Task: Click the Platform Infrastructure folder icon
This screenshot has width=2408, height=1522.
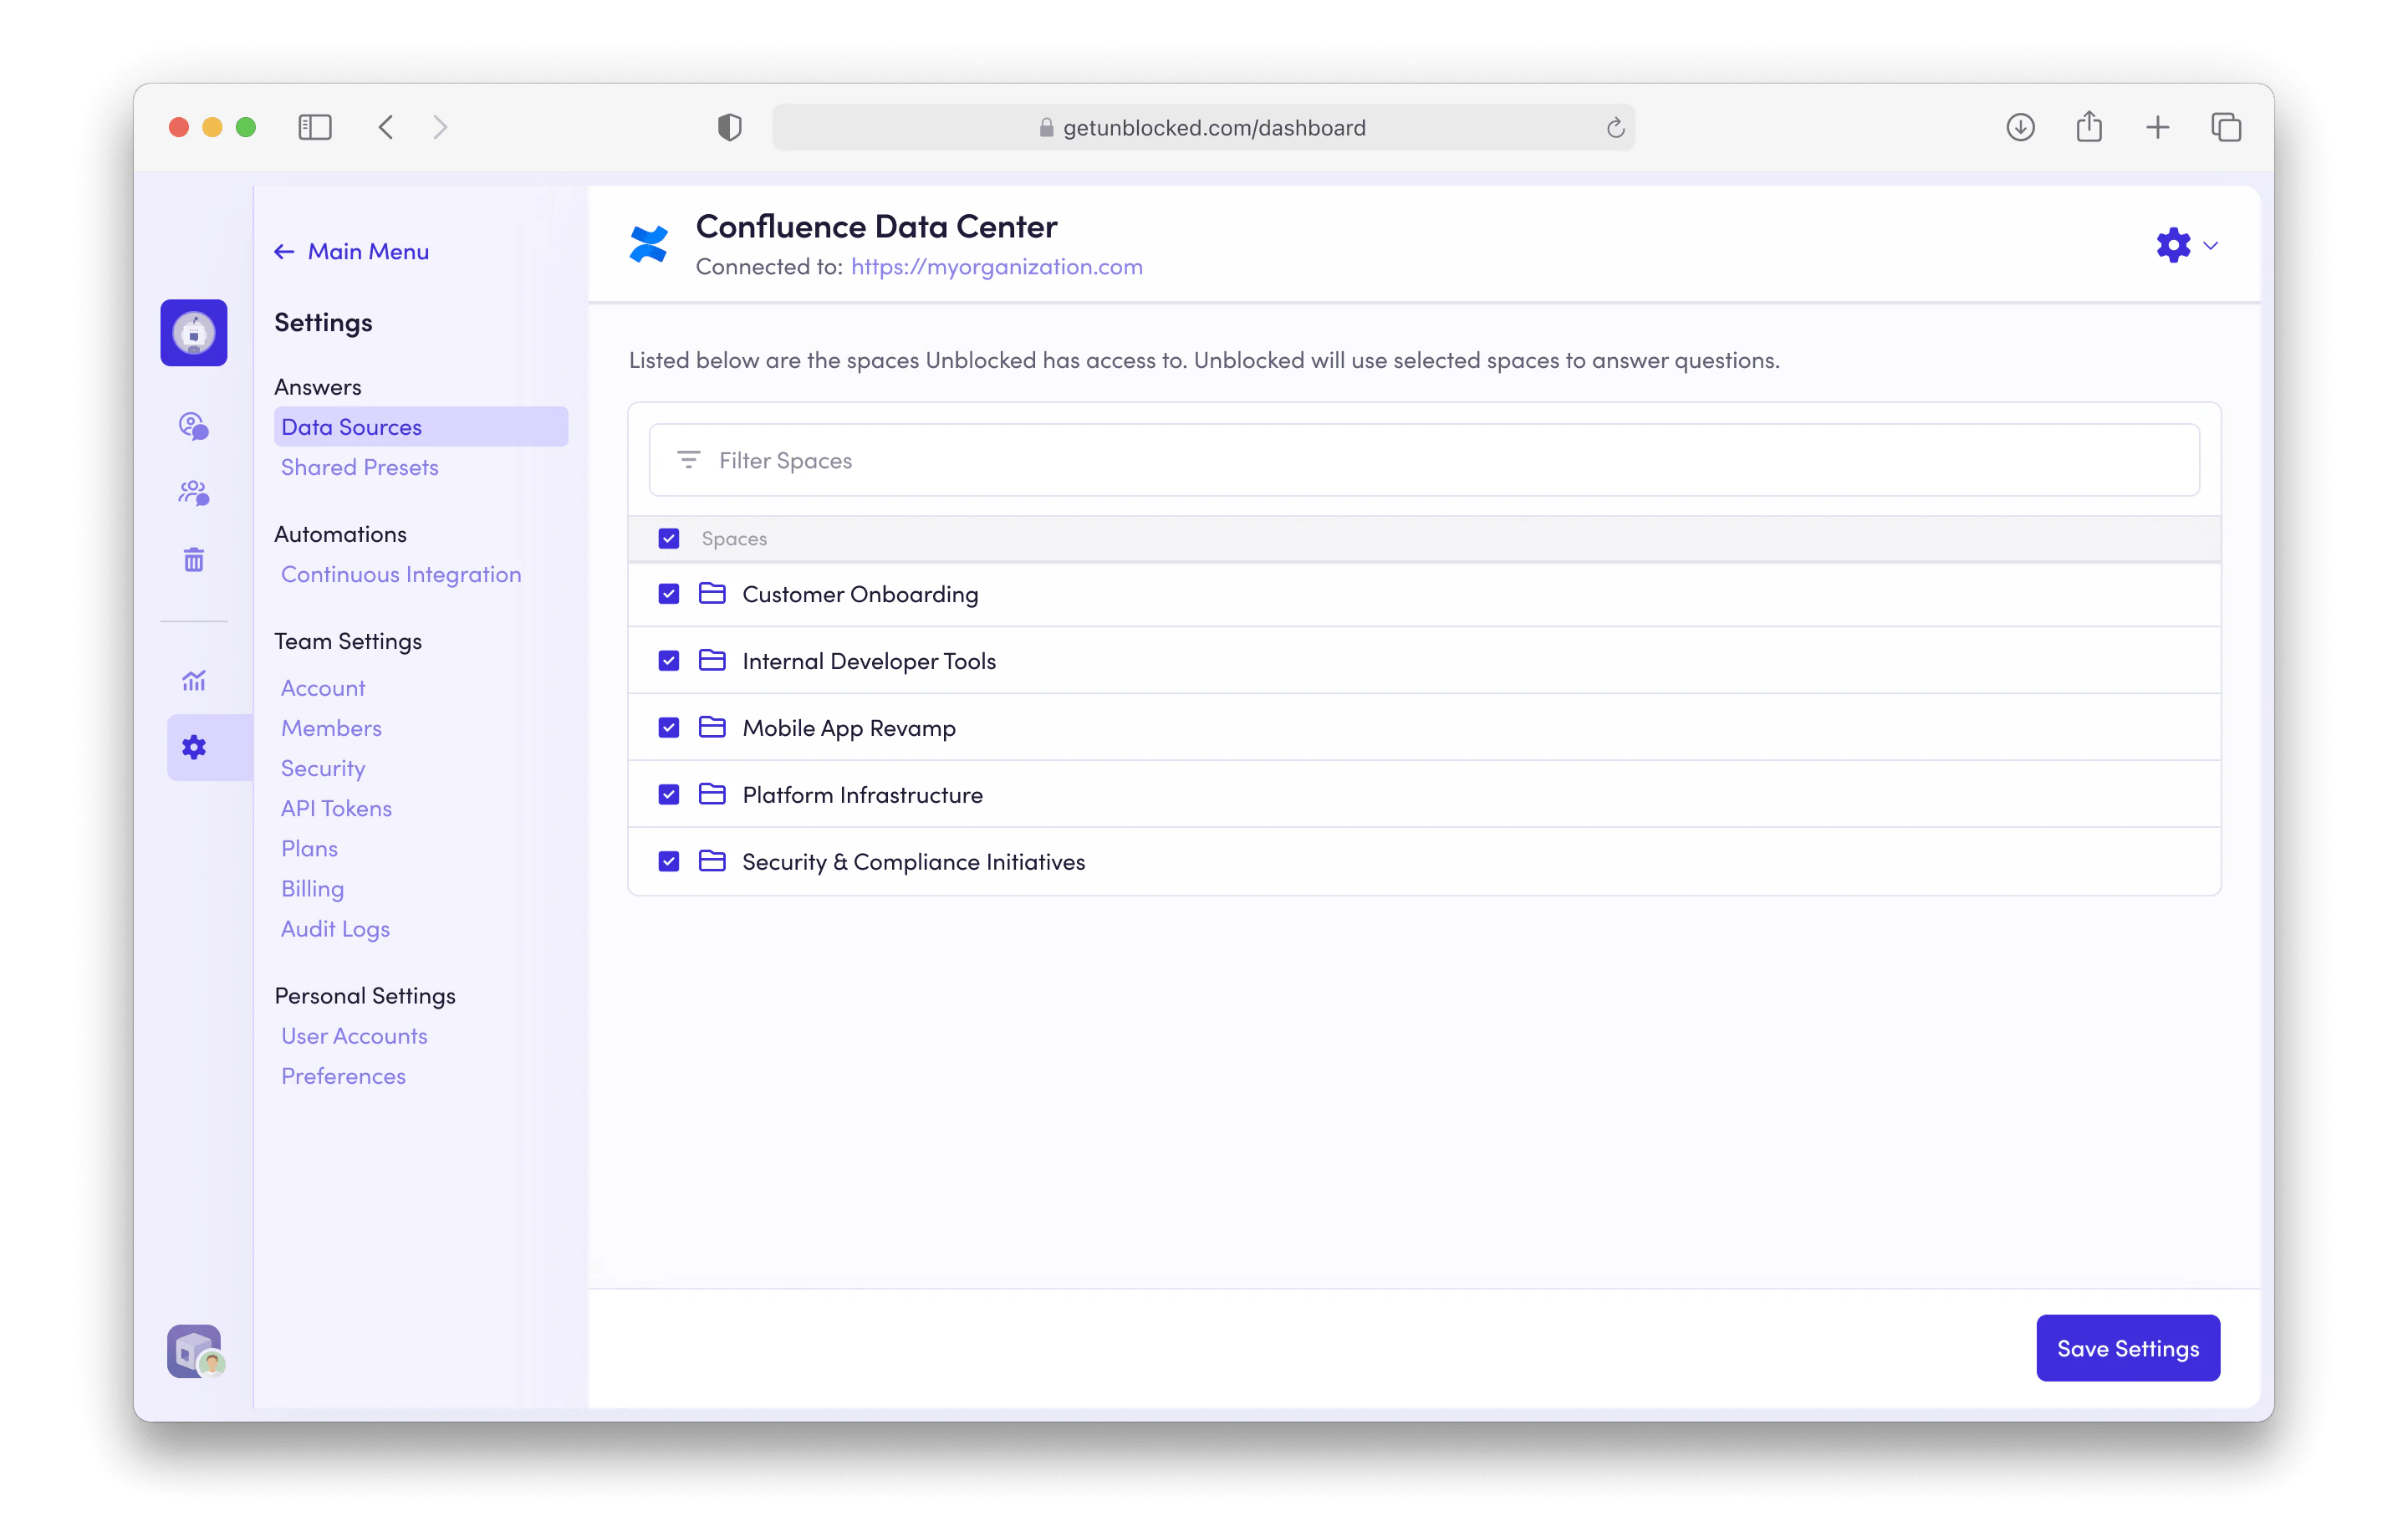Action: pos(712,794)
